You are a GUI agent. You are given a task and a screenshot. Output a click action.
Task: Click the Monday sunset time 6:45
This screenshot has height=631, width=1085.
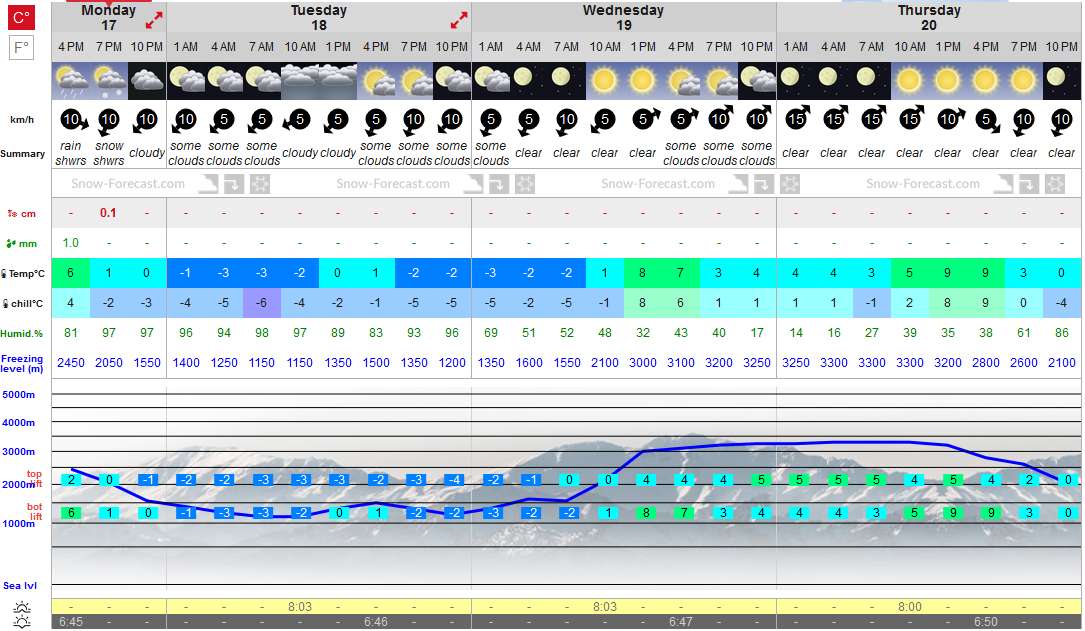[x=71, y=622]
